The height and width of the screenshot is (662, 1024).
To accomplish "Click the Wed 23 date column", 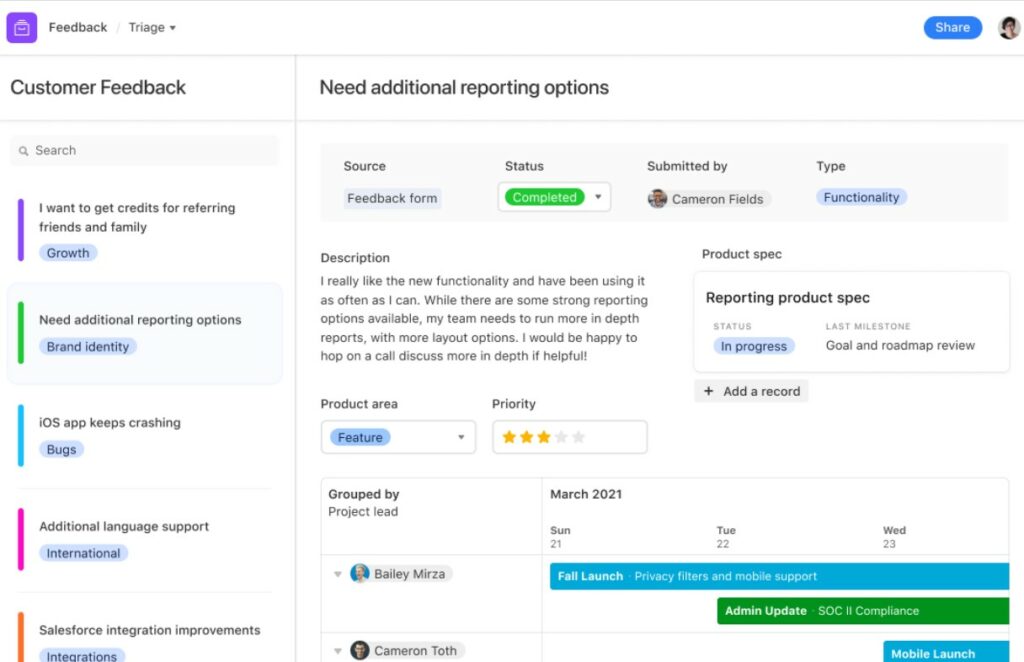I will pyautogui.click(x=894, y=537).
